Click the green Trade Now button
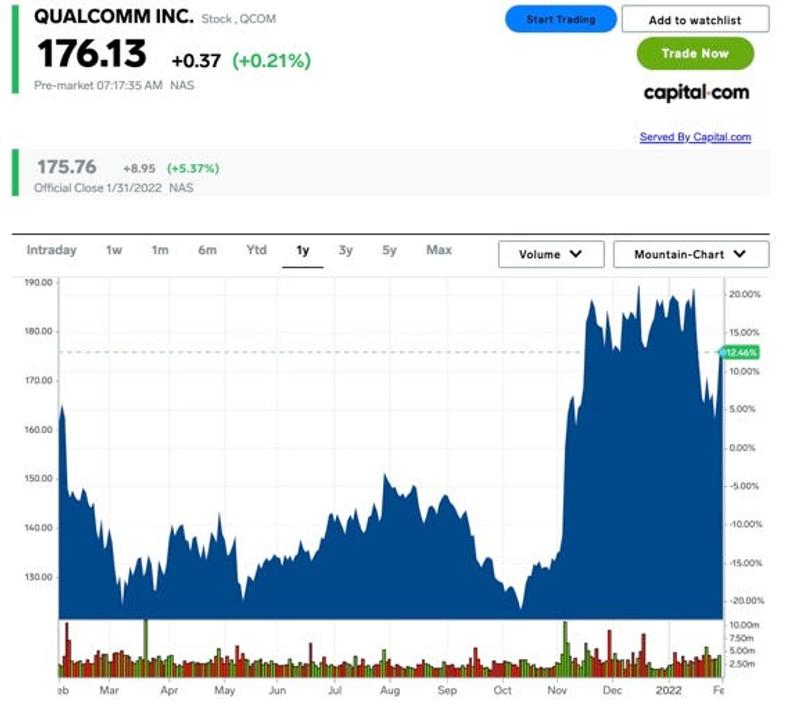 695,54
